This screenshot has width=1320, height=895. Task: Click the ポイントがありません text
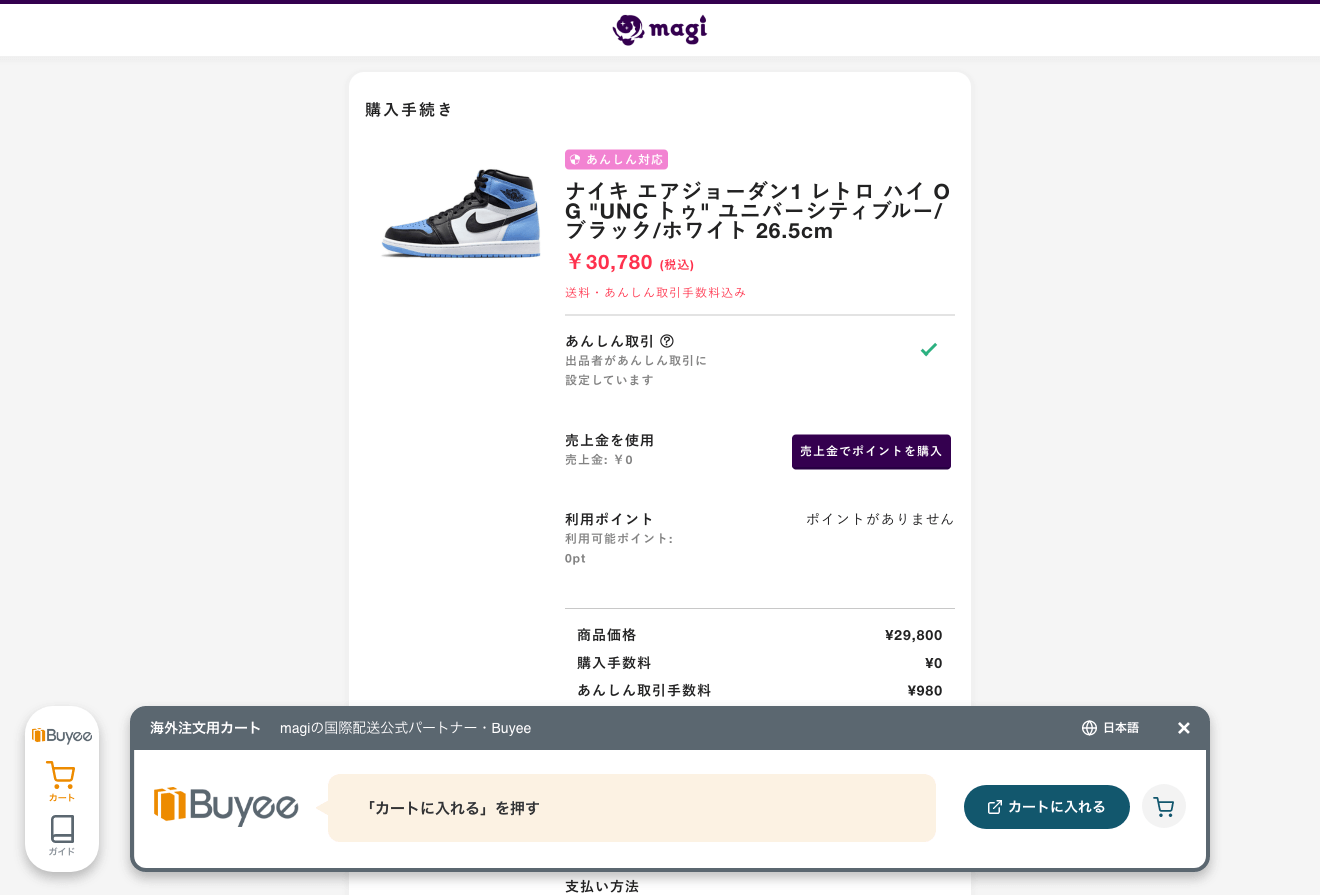(x=880, y=519)
